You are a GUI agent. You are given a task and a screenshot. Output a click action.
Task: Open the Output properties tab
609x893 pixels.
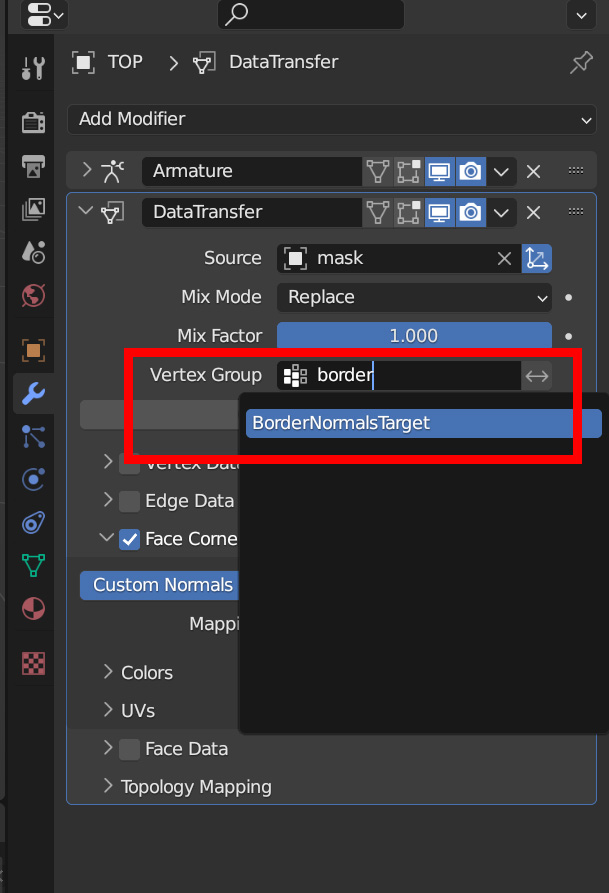coord(33,166)
